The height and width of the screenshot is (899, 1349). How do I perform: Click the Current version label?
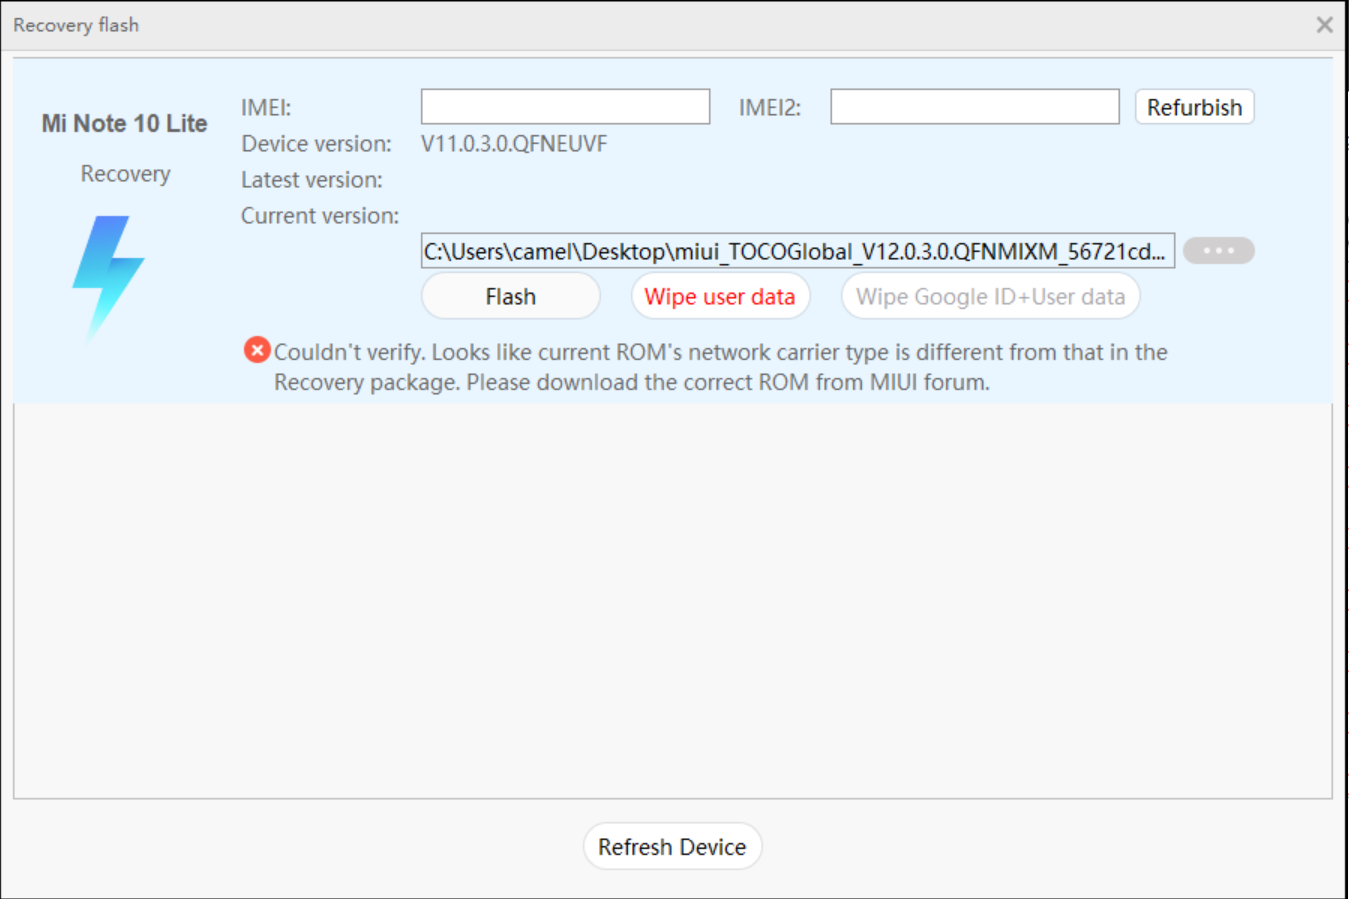click(319, 216)
